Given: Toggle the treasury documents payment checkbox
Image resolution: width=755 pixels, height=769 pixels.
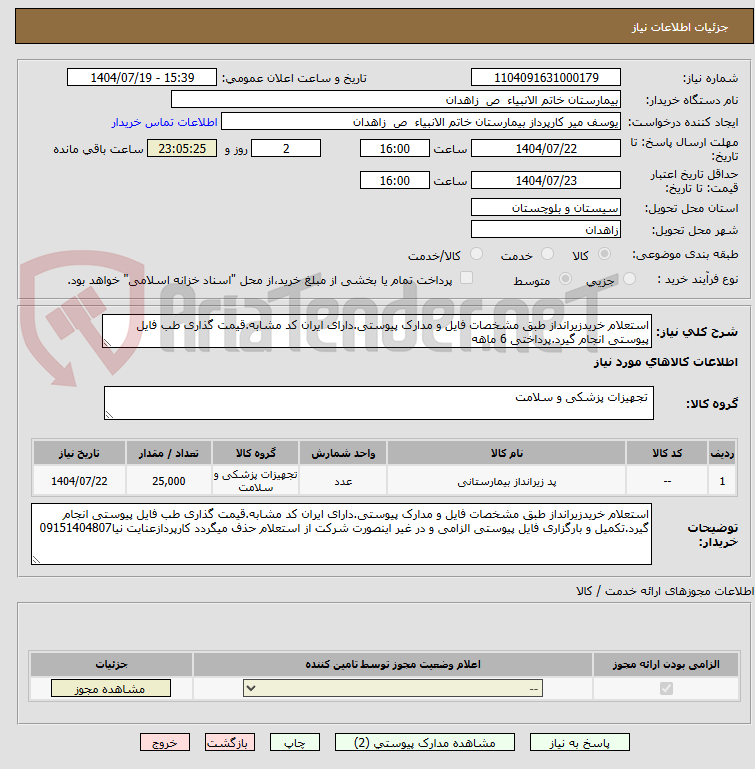Looking at the screenshot, I should [467, 278].
